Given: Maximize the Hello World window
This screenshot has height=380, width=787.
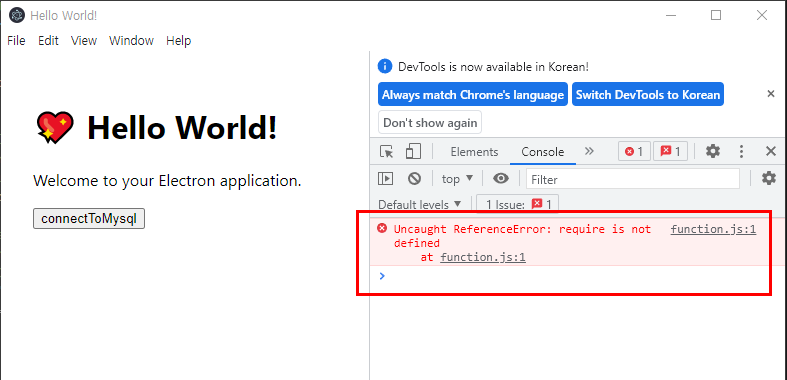Looking at the screenshot, I should click(x=716, y=16).
